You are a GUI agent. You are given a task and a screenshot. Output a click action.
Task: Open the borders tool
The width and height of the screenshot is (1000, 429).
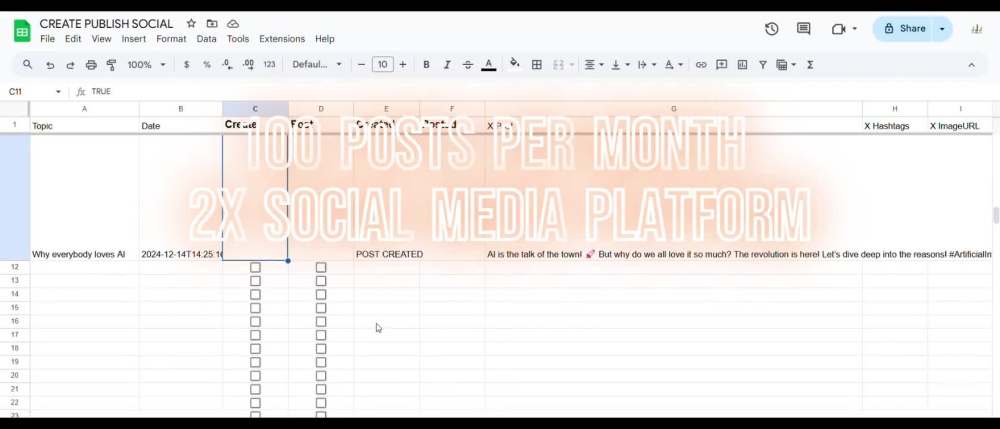(537, 64)
